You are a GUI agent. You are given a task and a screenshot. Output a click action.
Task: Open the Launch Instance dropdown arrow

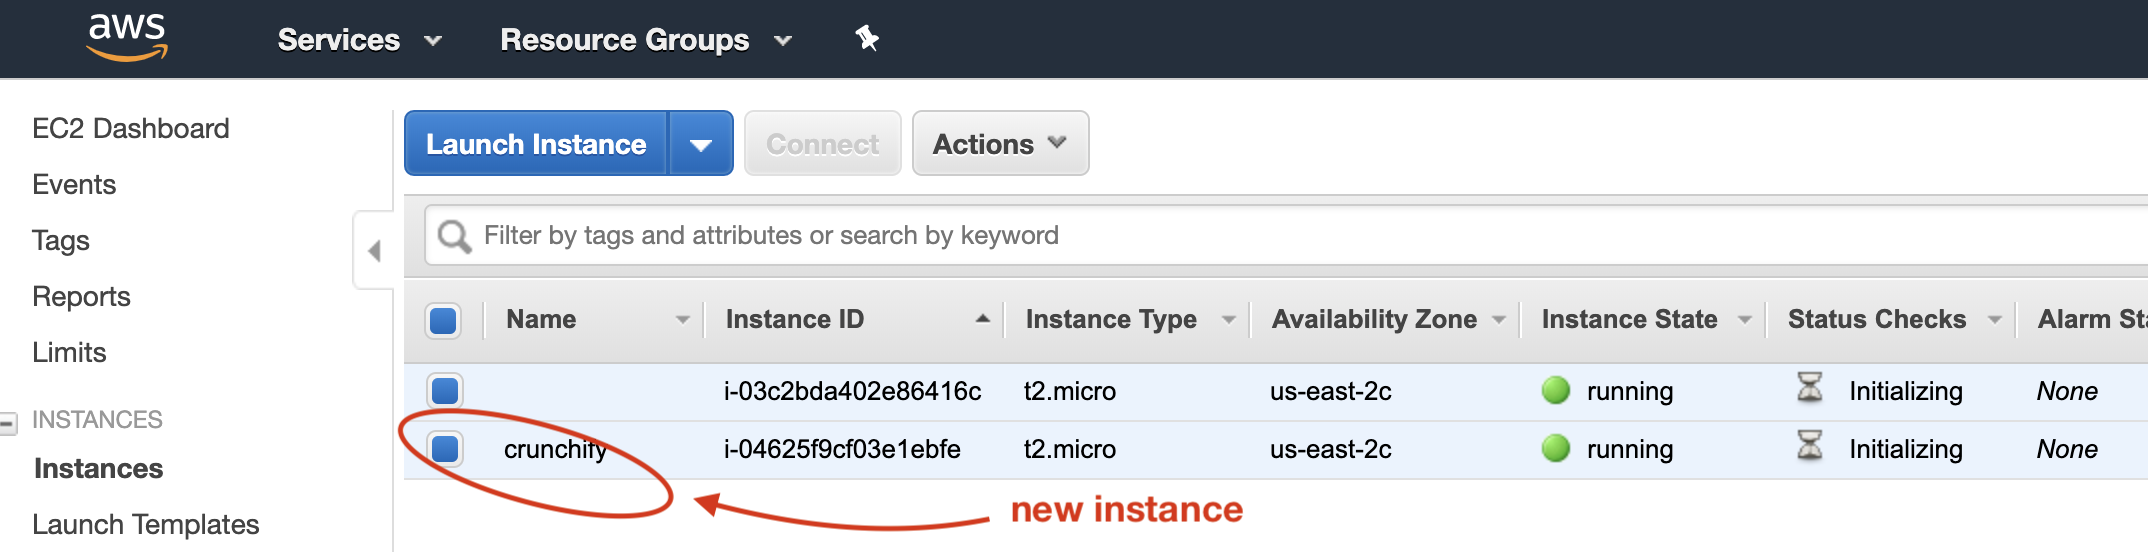point(701,144)
